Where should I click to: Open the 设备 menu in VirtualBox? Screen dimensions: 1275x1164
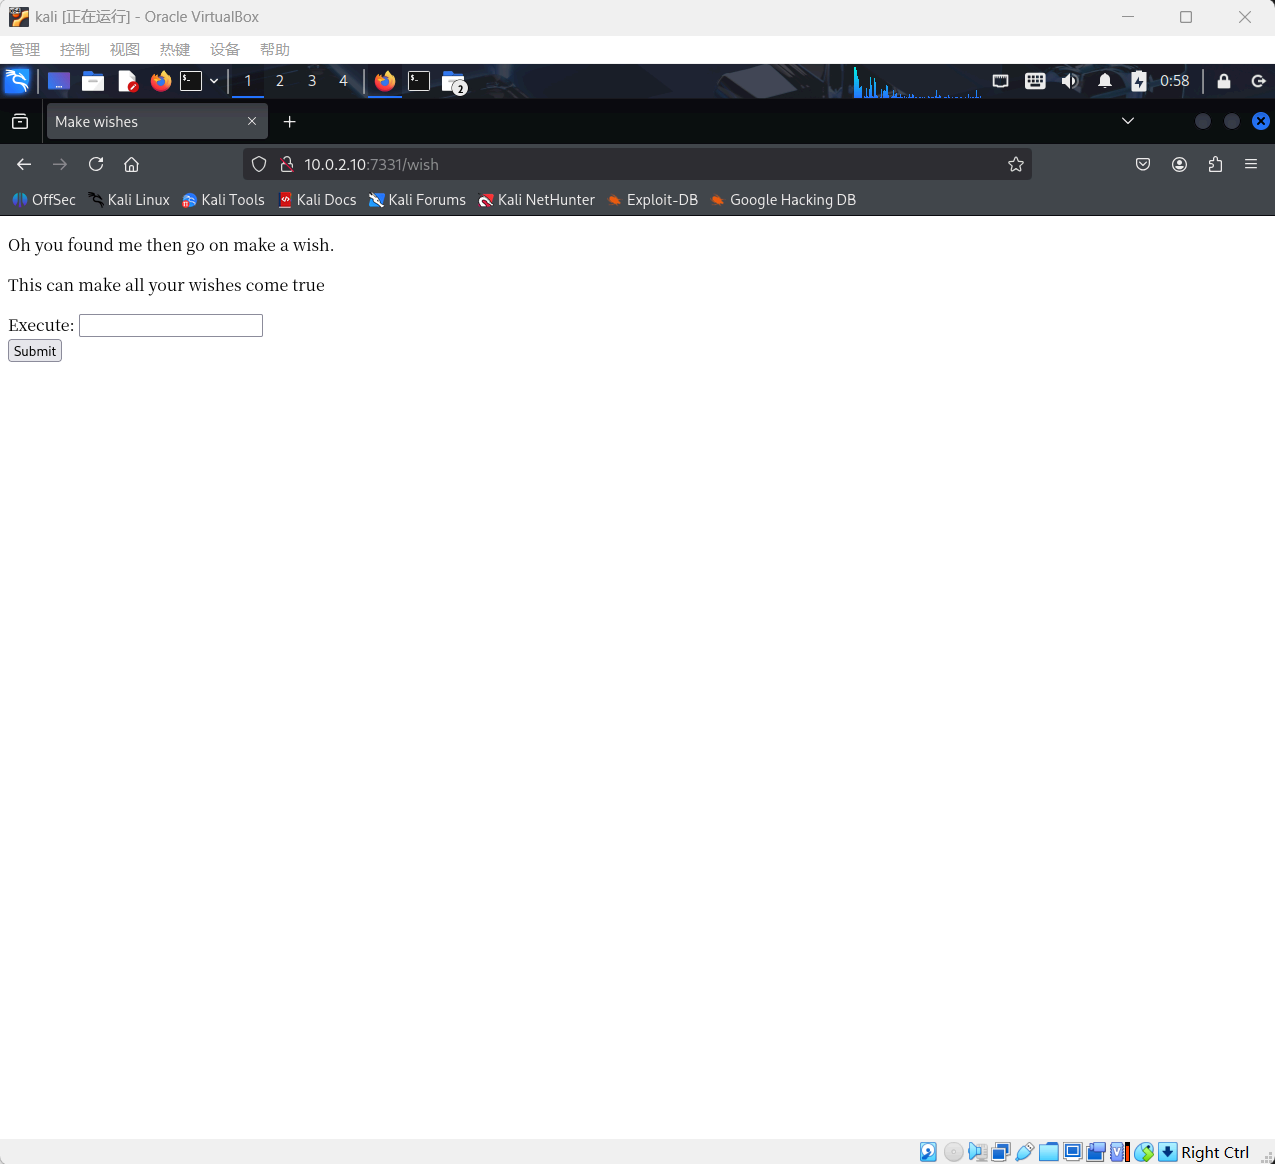point(225,50)
